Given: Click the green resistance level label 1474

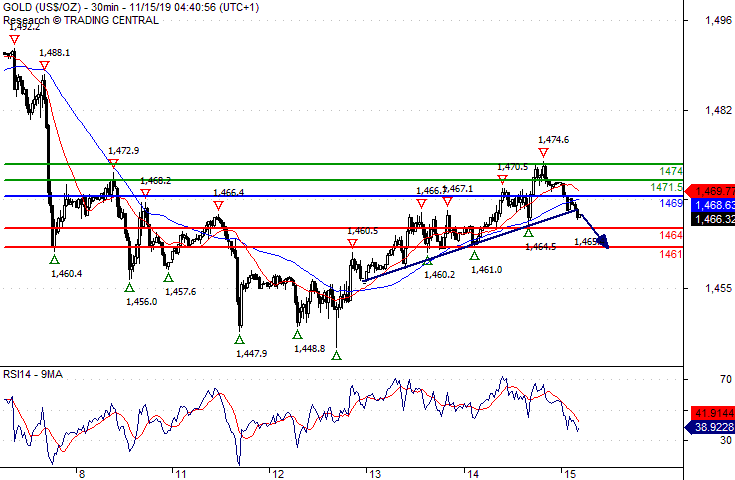Looking at the screenshot, I should point(671,171).
